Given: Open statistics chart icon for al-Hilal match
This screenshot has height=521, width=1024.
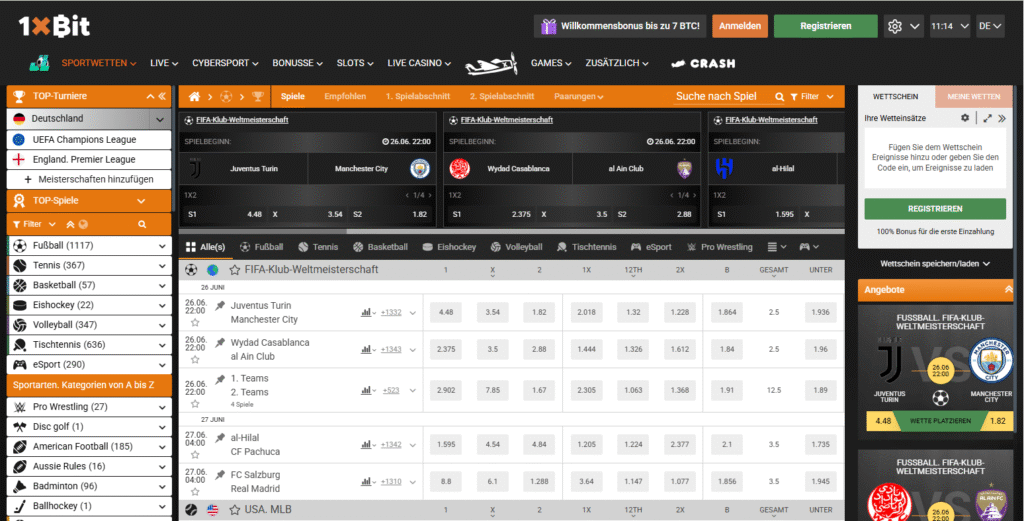Looking at the screenshot, I should (x=366, y=445).
